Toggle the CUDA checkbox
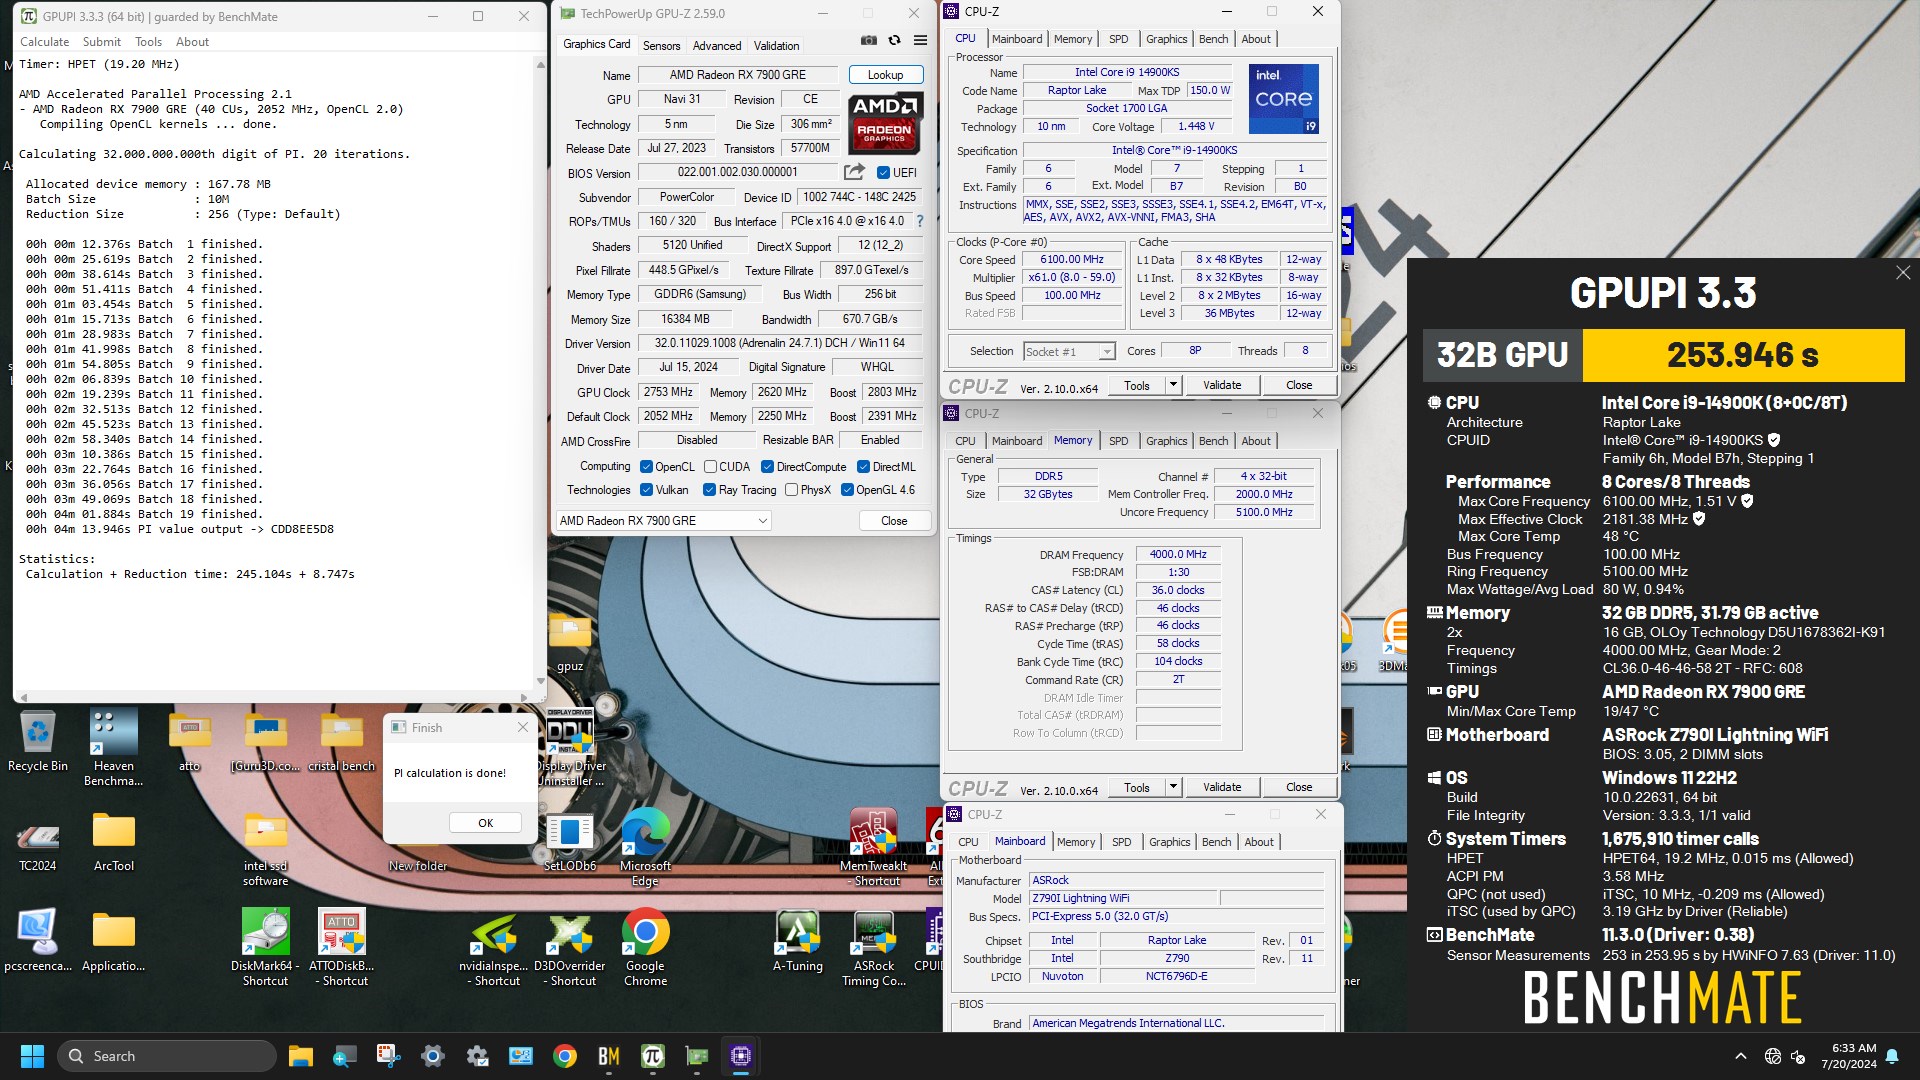 [x=710, y=467]
